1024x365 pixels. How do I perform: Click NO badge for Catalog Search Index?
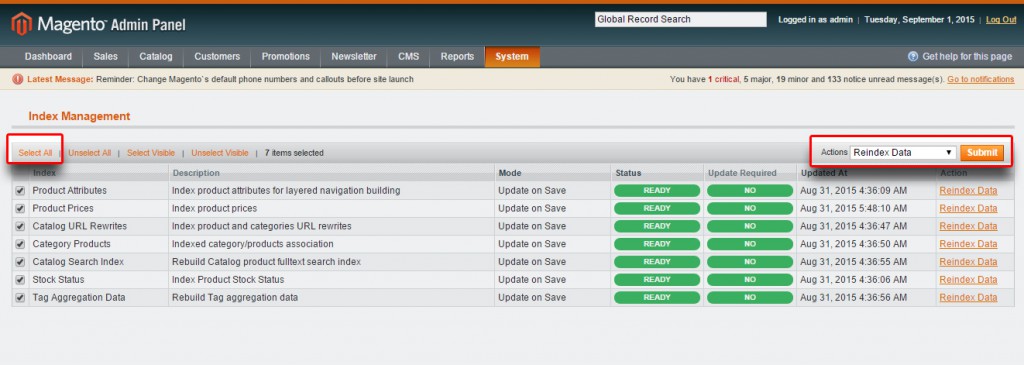click(x=750, y=262)
